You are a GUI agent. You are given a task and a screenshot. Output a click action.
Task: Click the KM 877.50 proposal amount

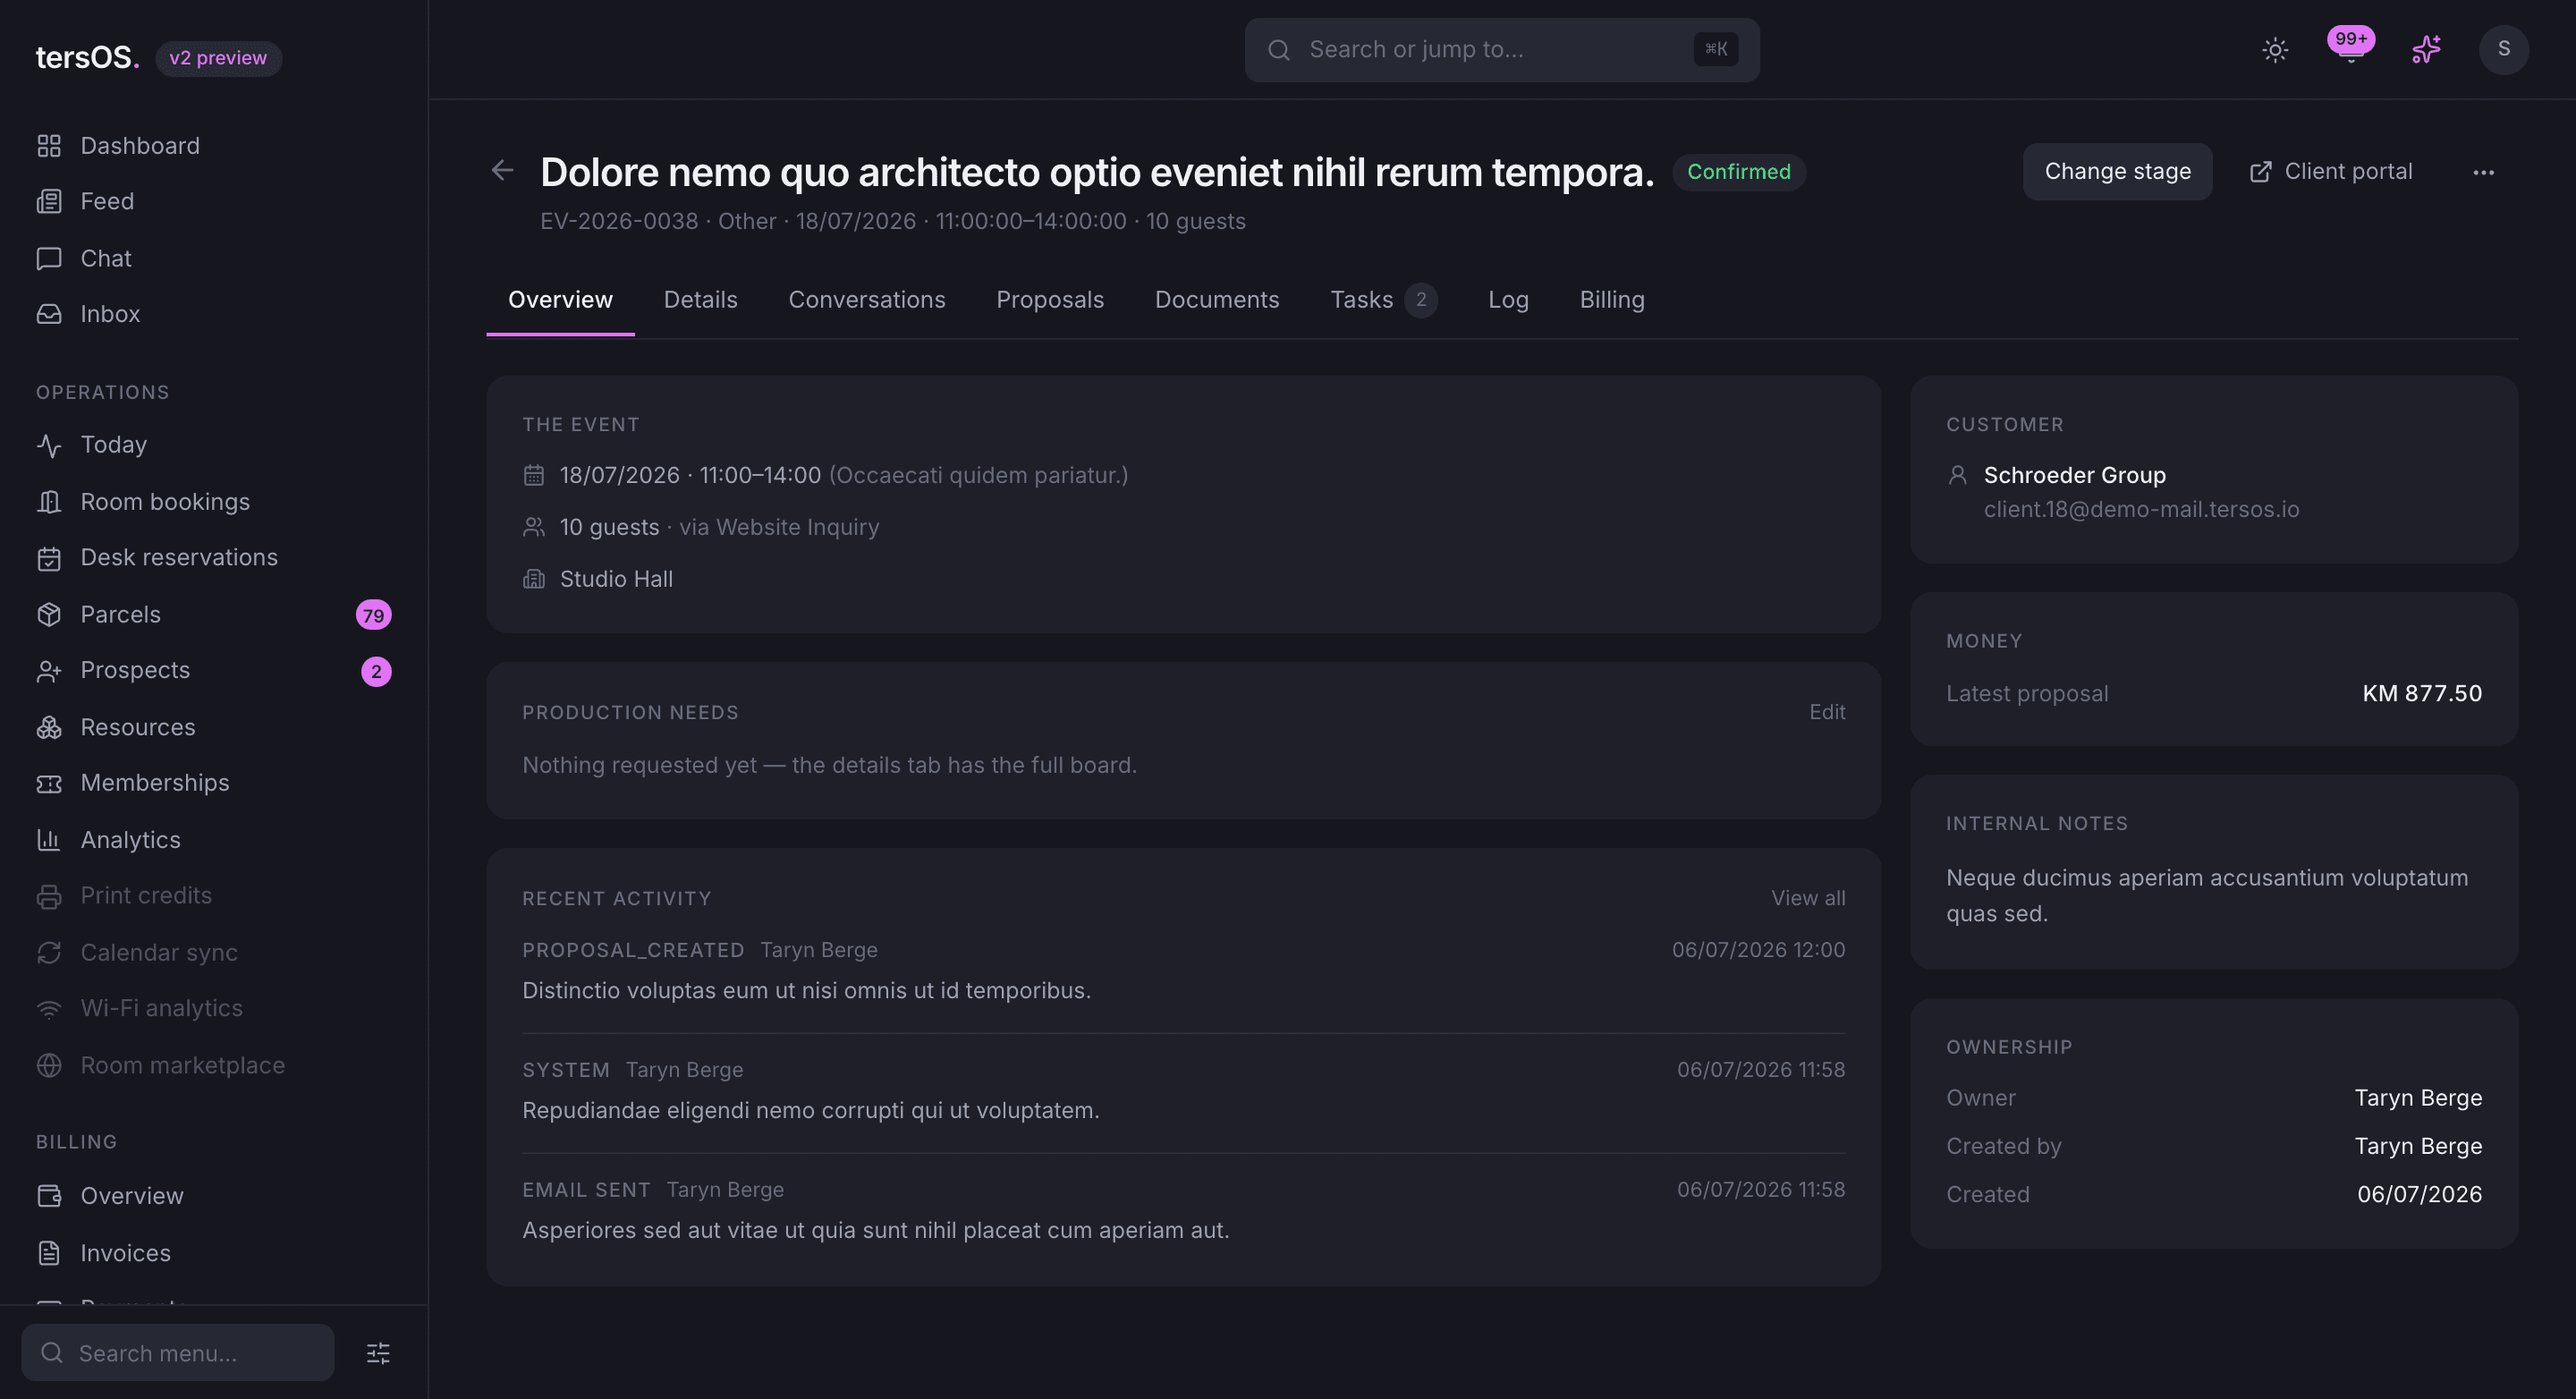[2422, 693]
